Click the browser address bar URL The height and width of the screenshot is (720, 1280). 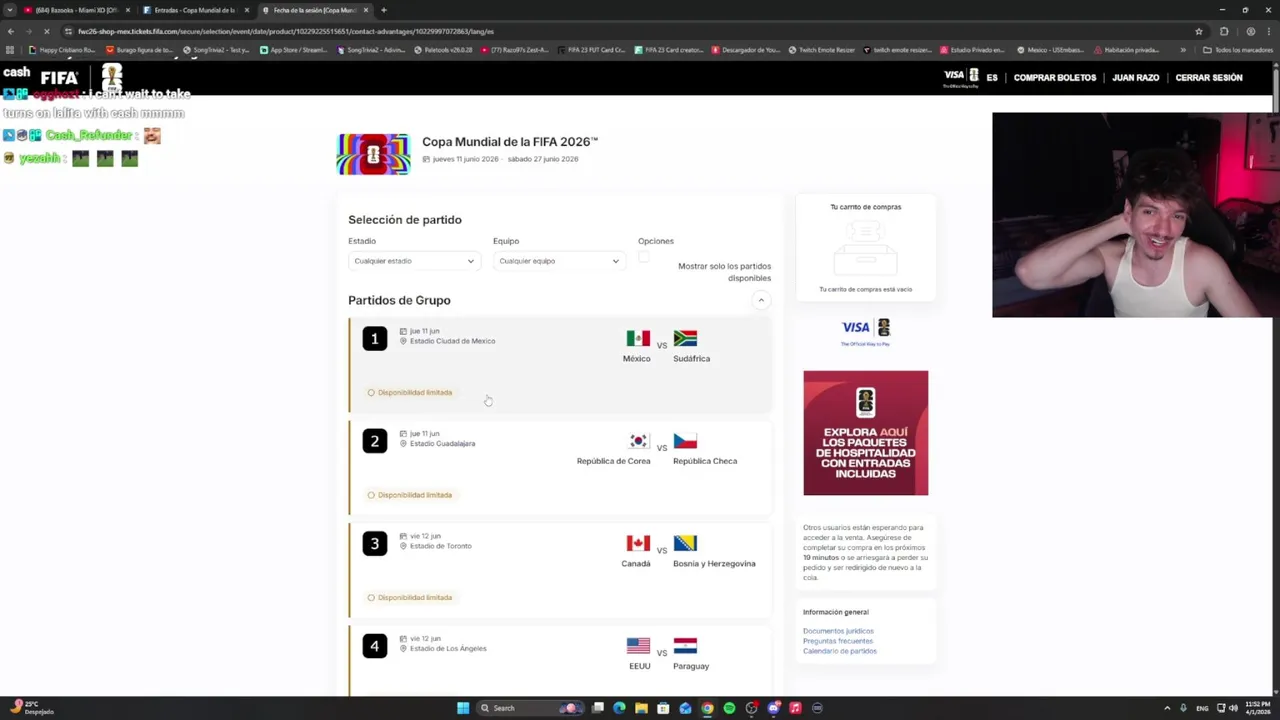286,31
